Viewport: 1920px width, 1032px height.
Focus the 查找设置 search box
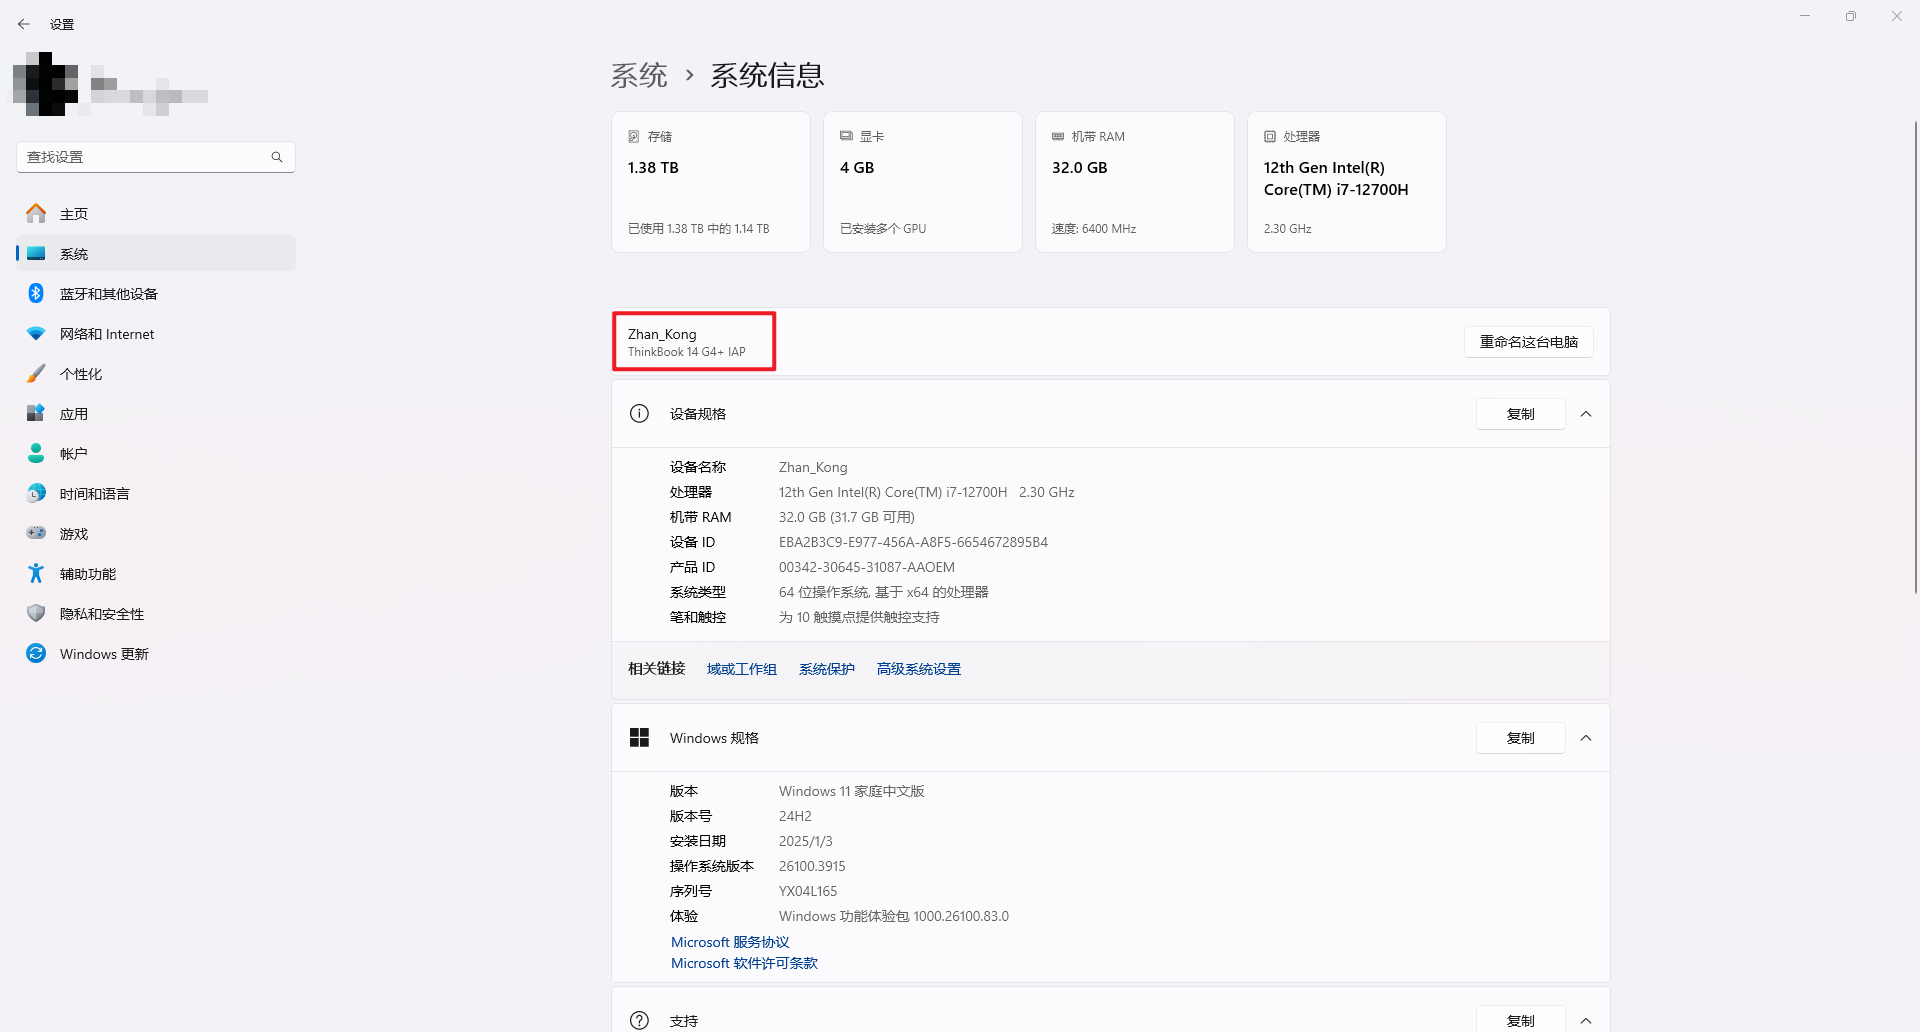tap(156, 157)
